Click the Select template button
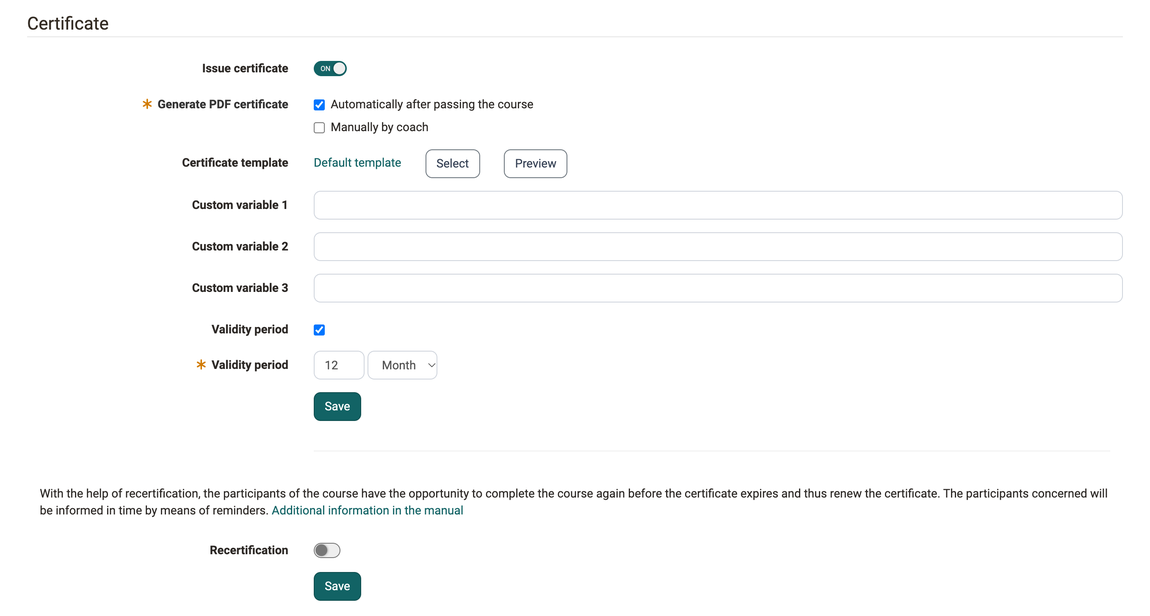Screen dimensions: 1150x616 coord(453,164)
